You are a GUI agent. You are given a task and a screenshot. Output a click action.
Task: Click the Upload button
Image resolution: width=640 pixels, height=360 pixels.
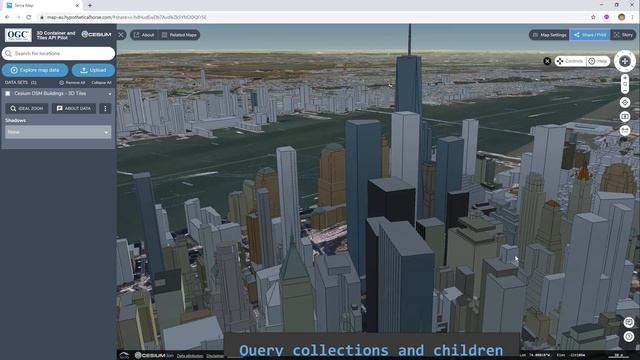point(93,70)
